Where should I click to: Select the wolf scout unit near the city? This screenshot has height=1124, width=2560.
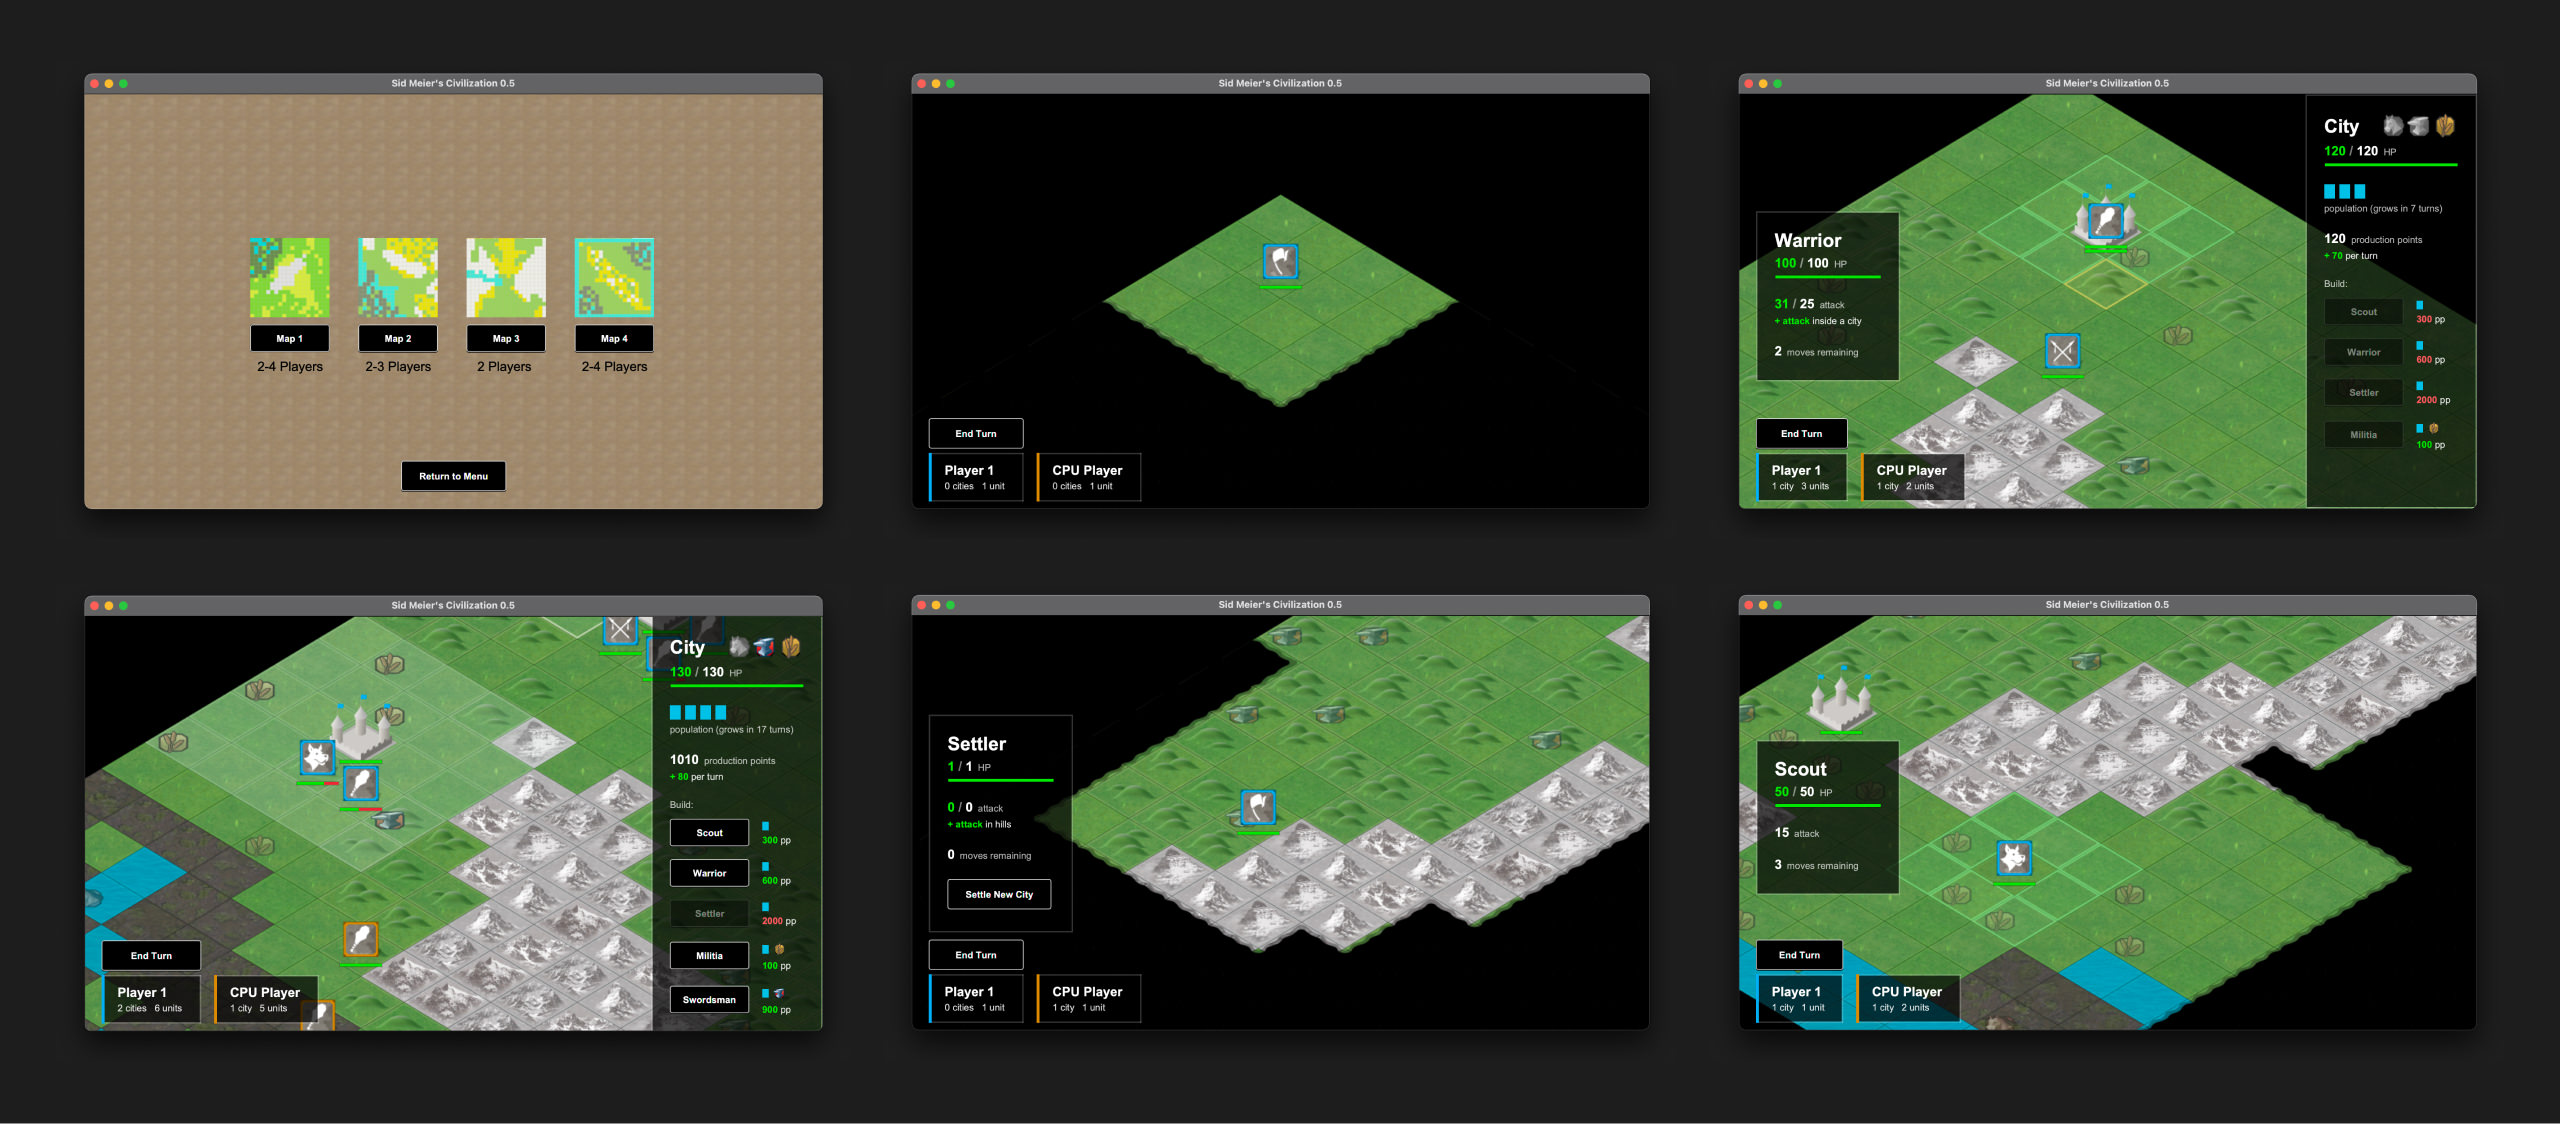click(317, 759)
